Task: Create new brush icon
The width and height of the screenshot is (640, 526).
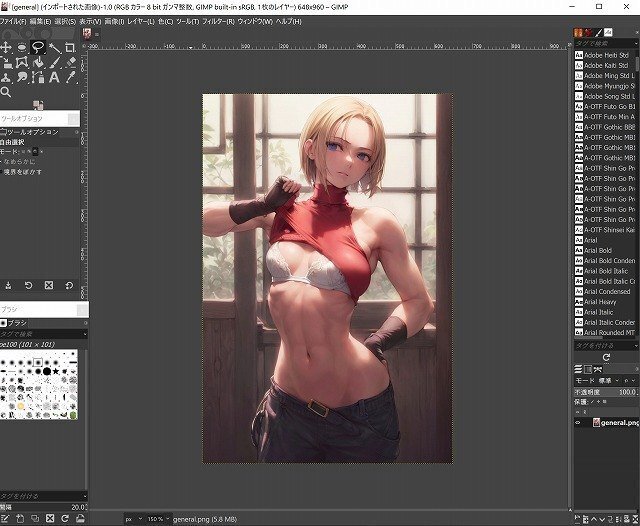Action: pyautogui.click(x=20, y=519)
